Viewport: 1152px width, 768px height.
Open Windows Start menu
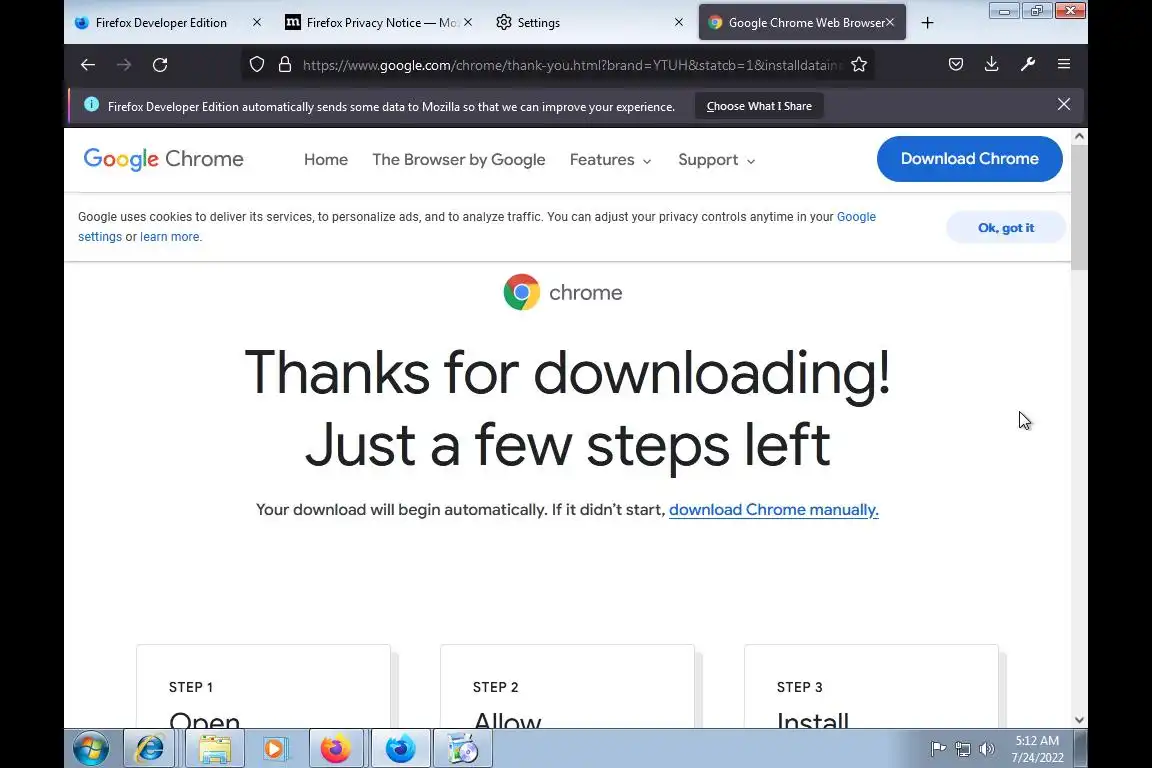point(91,749)
